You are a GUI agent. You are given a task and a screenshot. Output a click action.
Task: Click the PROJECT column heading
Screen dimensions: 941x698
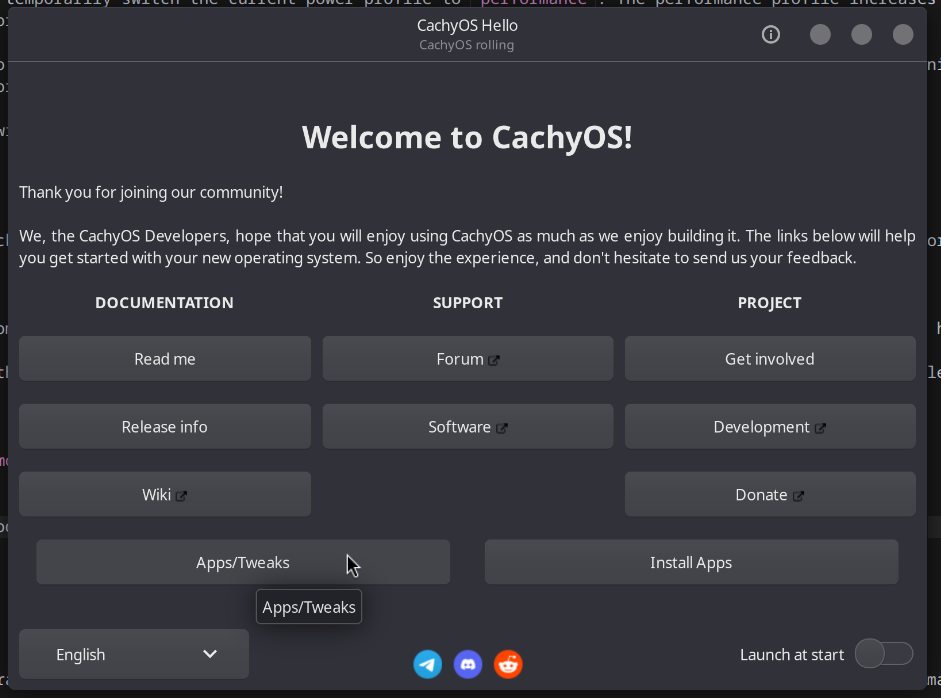coord(769,302)
